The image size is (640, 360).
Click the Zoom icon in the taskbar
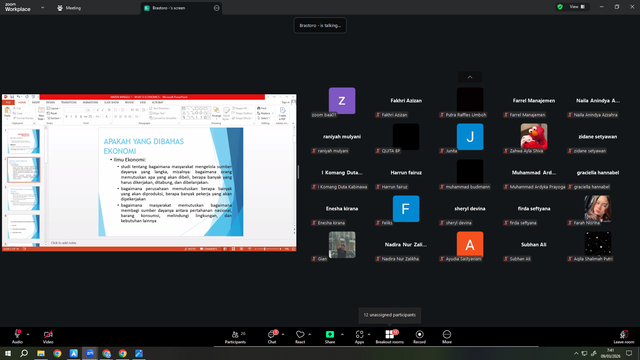pos(90,353)
